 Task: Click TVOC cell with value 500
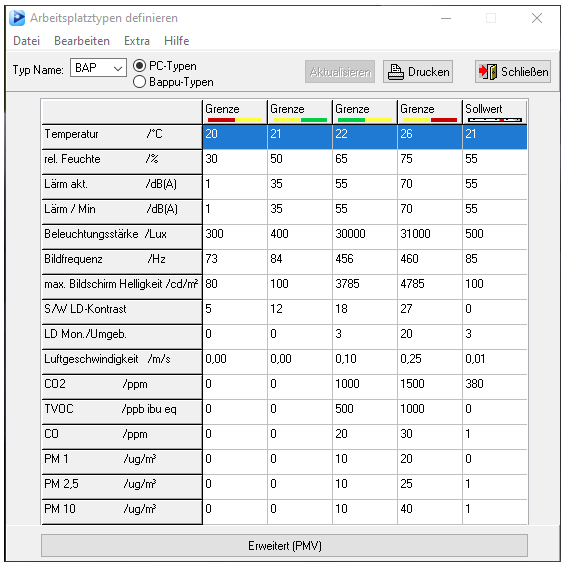tap(365, 412)
